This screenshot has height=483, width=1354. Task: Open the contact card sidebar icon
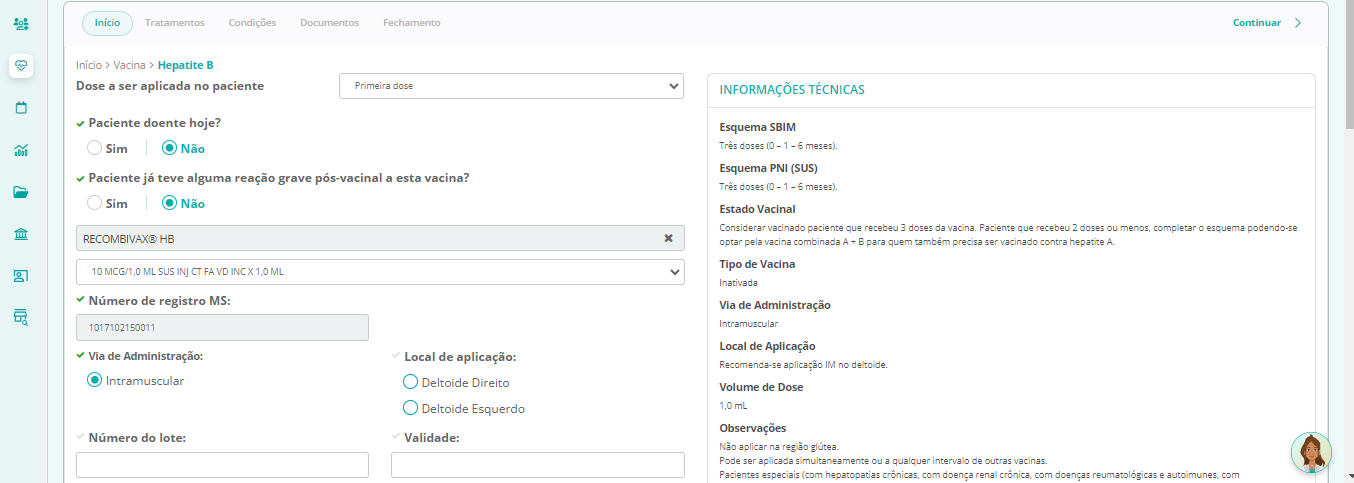point(21,276)
